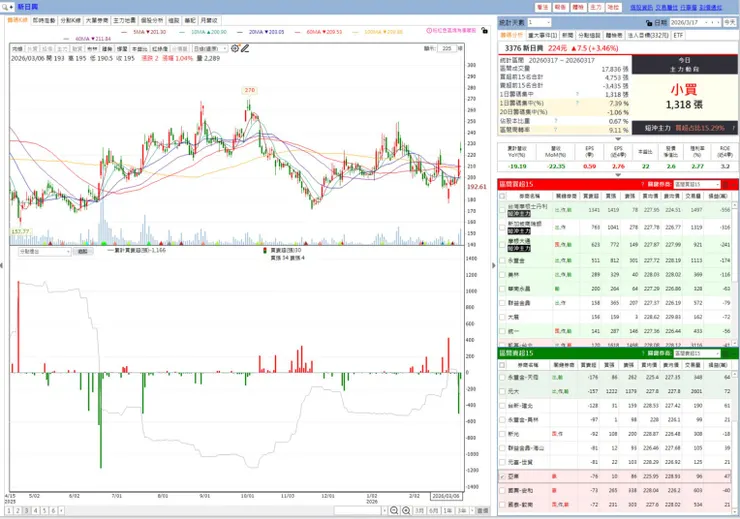
Task: Tick the checkbox for the 群益金鼎 row
Action: click(502, 303)
